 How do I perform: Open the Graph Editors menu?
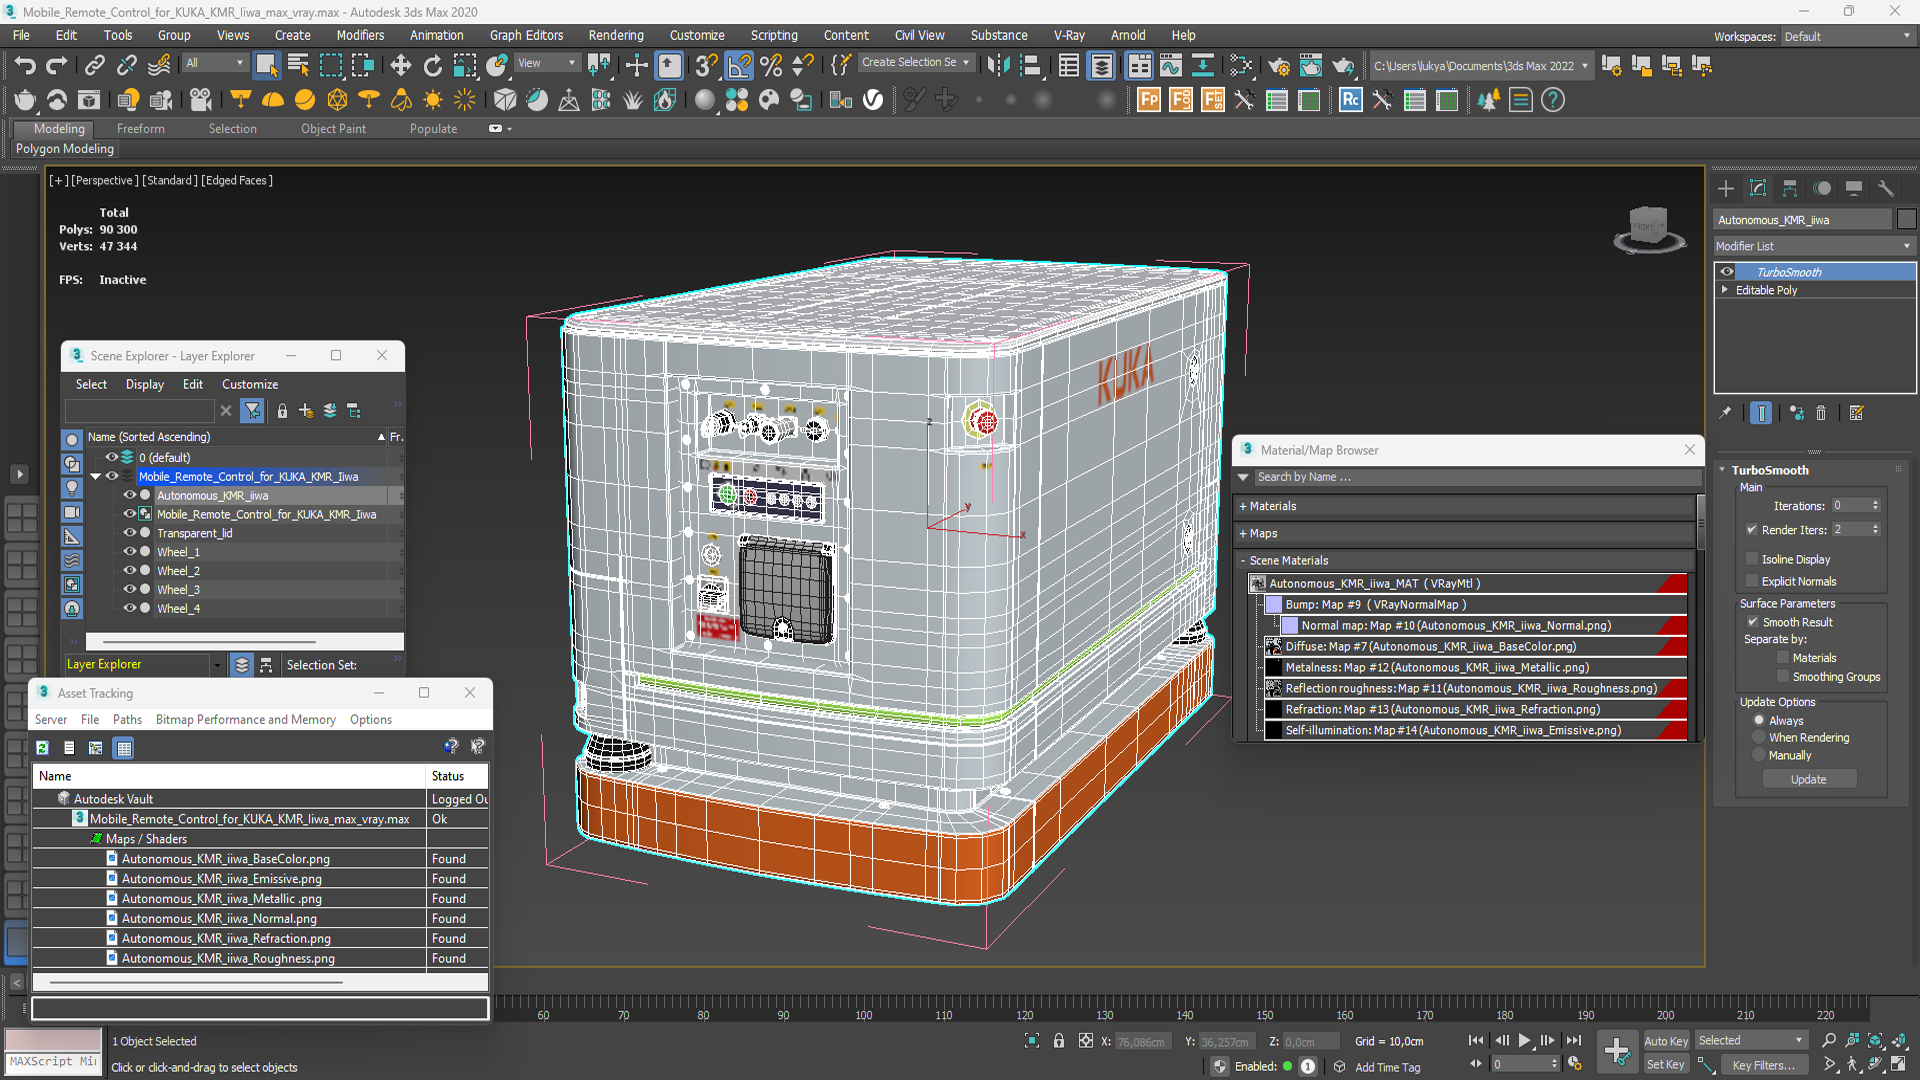526,35
